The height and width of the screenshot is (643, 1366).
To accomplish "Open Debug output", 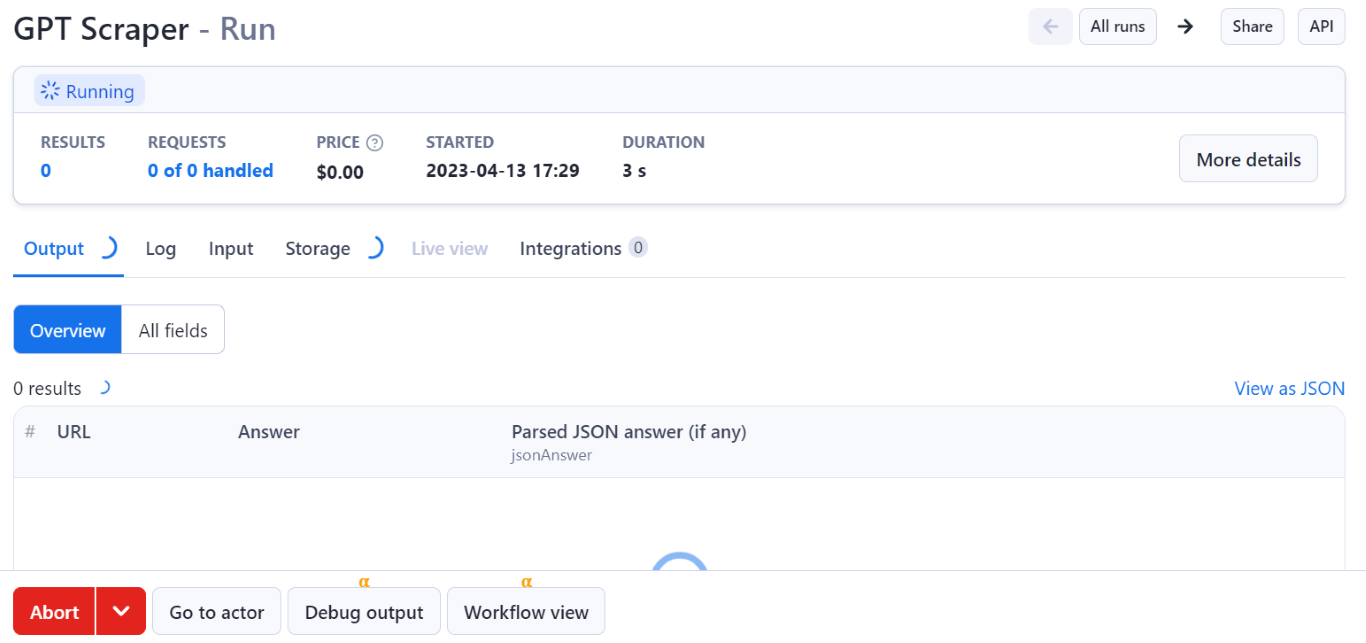I will (x=364, y=611).
